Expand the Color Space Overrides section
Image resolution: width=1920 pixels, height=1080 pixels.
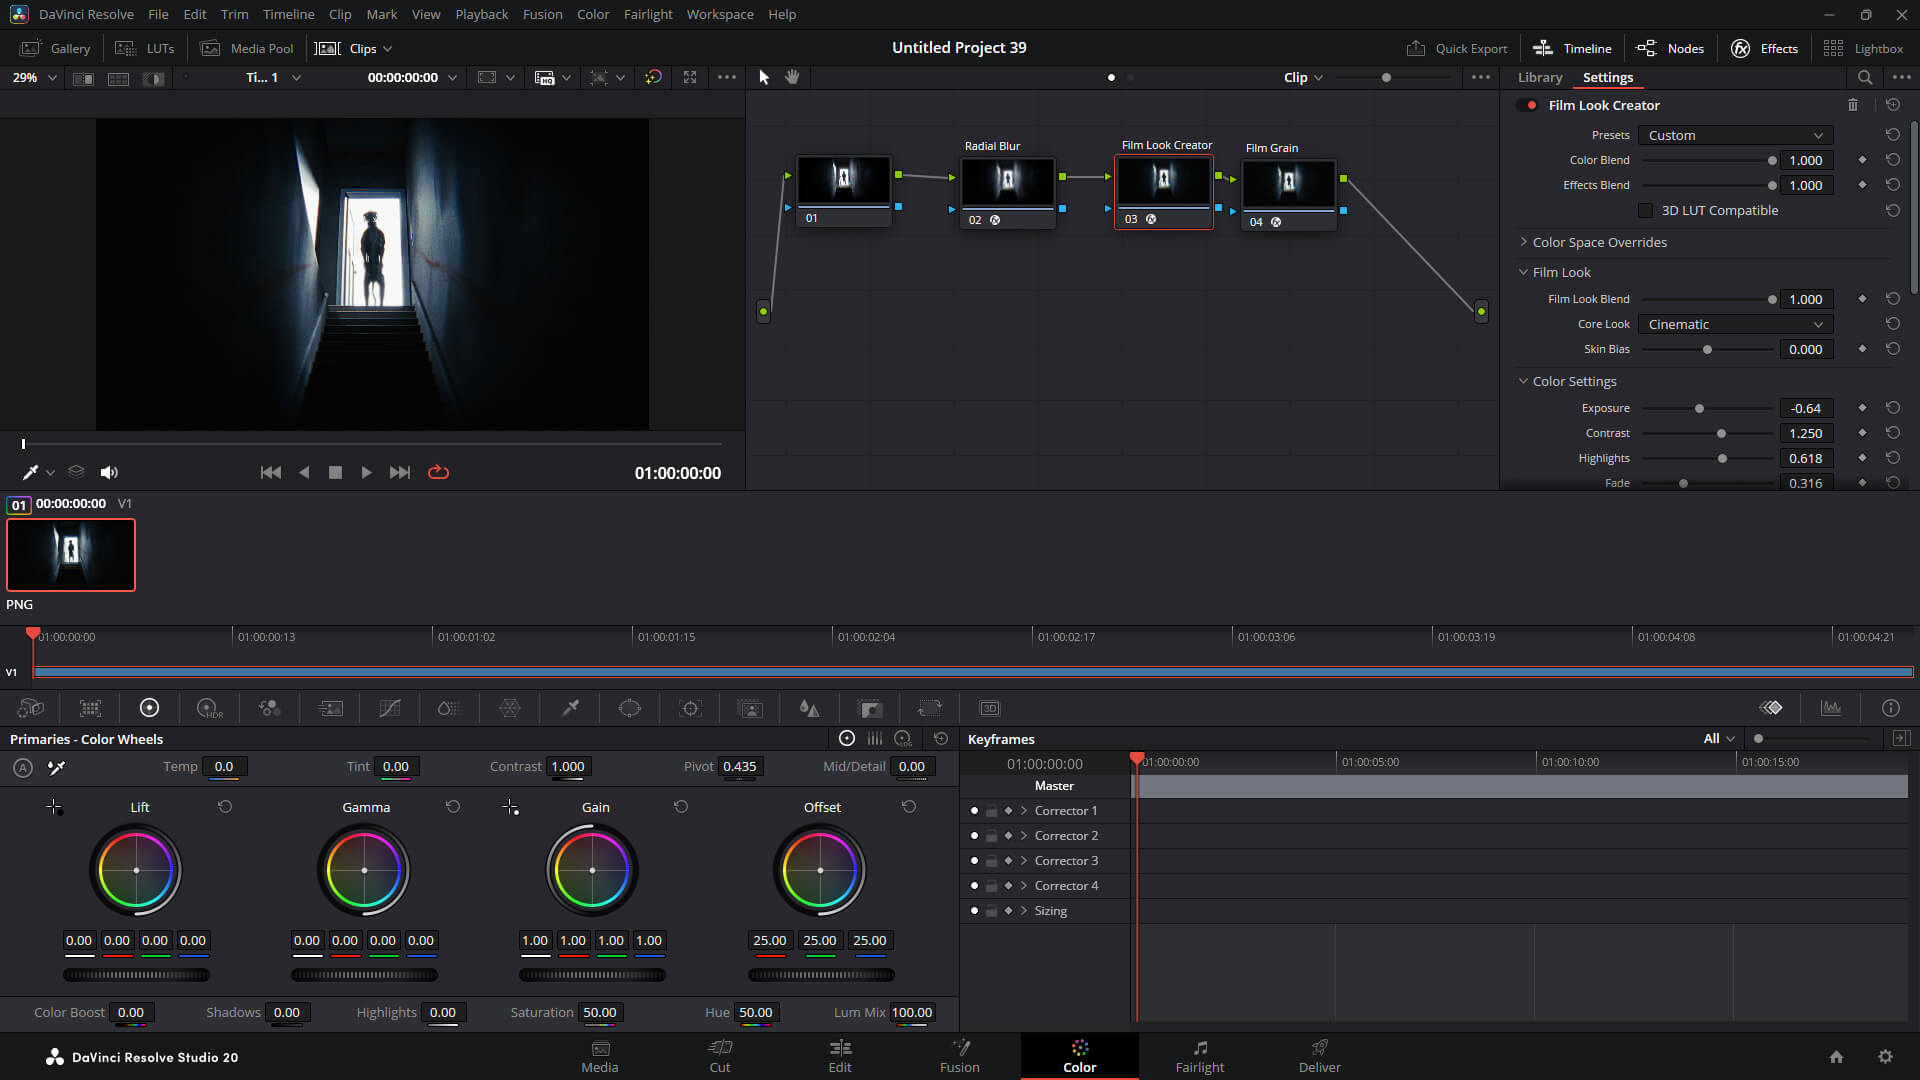1592,242
